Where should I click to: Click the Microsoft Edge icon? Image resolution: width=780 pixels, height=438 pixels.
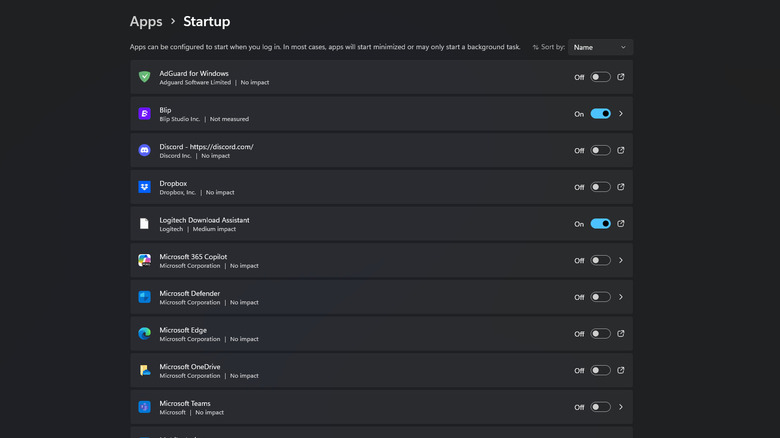(x=145, y=334)
